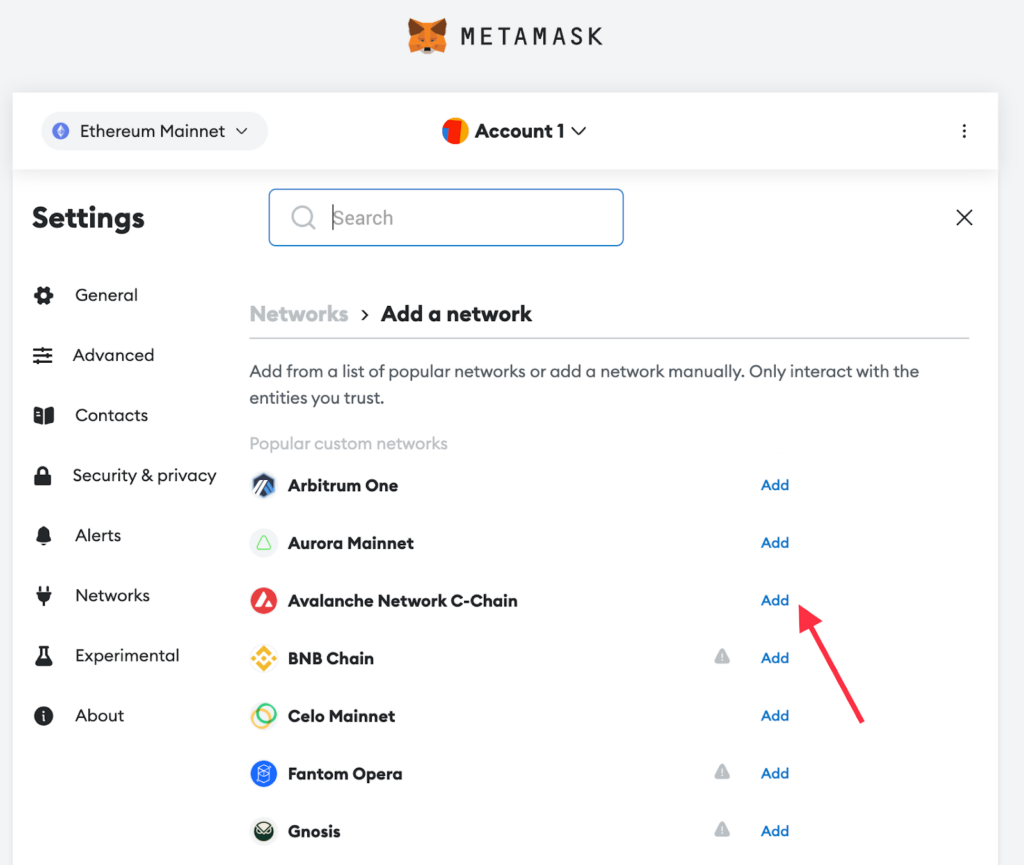This screenshot has width=1024, height=865.
Task: Click the magnifier icon in search box
Action: (x=304, y=217)
